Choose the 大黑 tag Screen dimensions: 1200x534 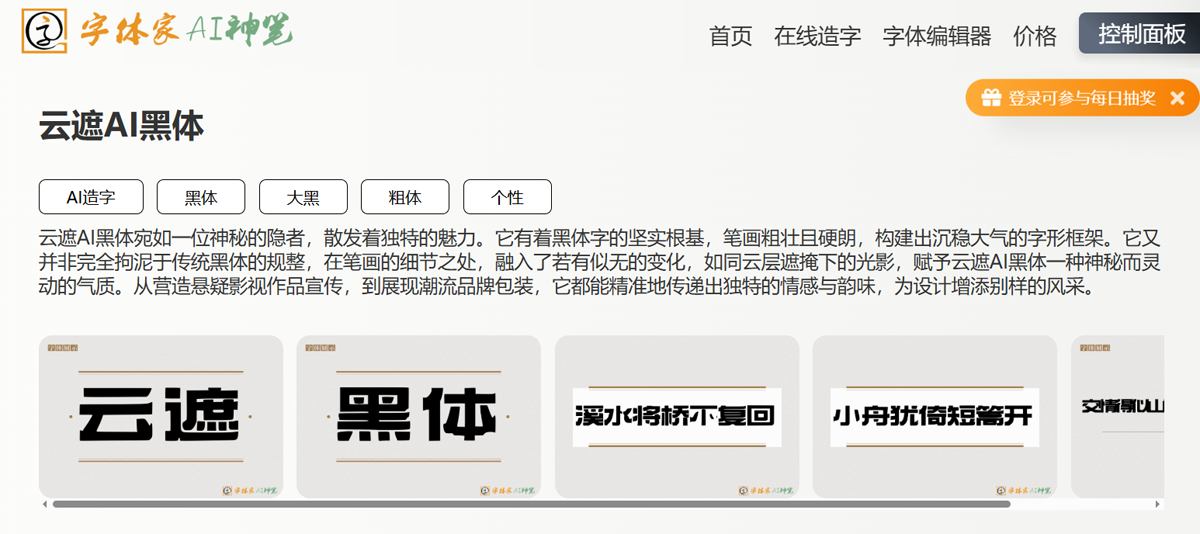(x=303, y=197)
